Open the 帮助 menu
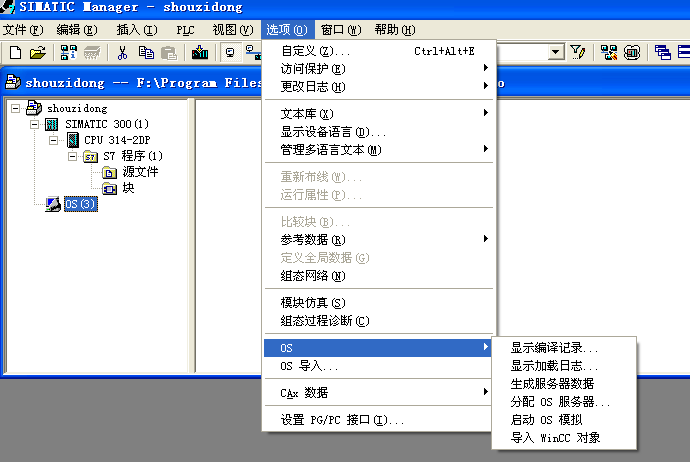The height and width of the screenshot is (462, 690). (395, 30)
